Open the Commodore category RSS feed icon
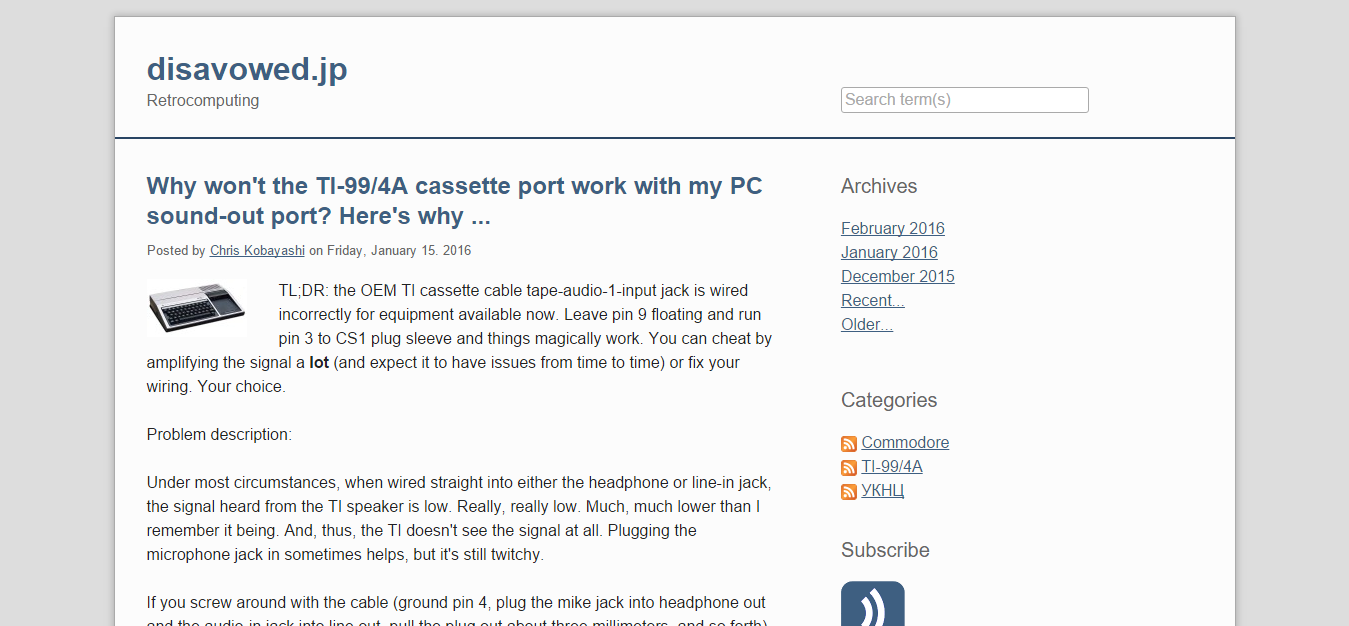This screenshot has width=1349, height=626. pyautogui.click(x=849, y=444)
